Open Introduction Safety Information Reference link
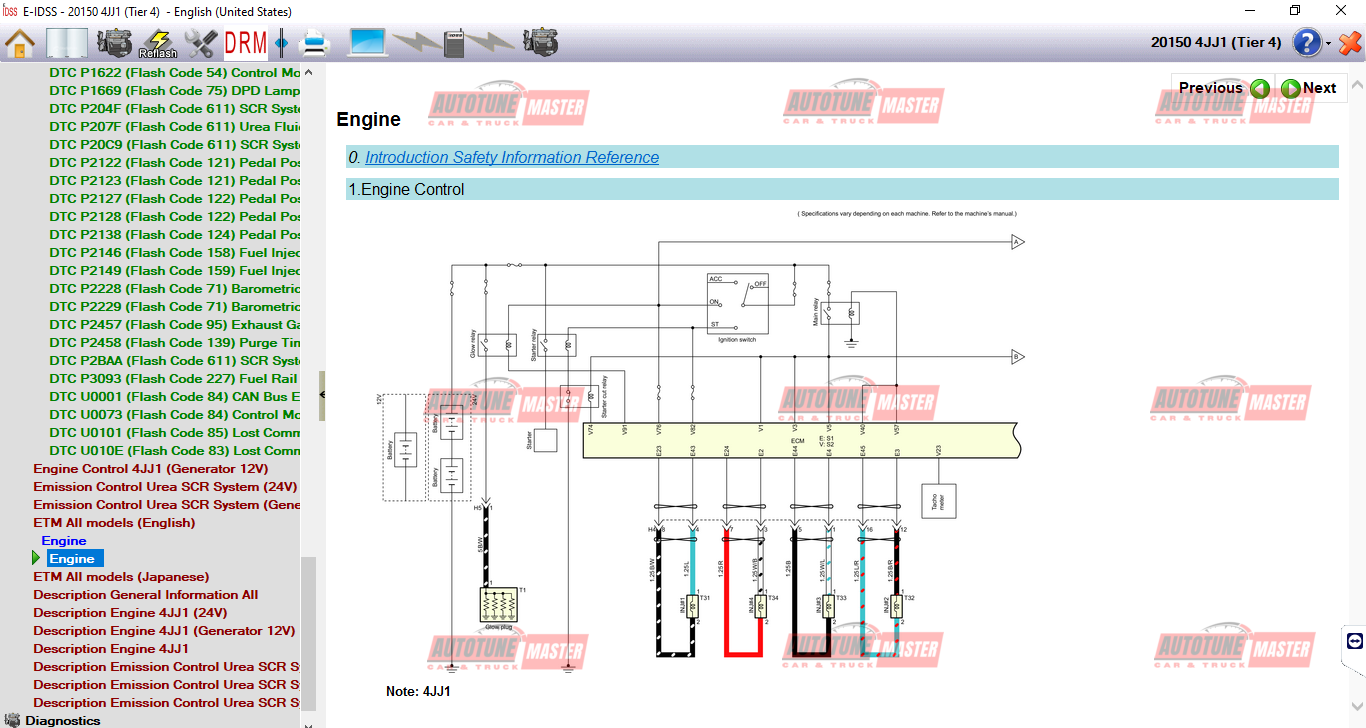The height and width of the screenshot is (728, 1366). pyautogui.click(x=511, y=157)
